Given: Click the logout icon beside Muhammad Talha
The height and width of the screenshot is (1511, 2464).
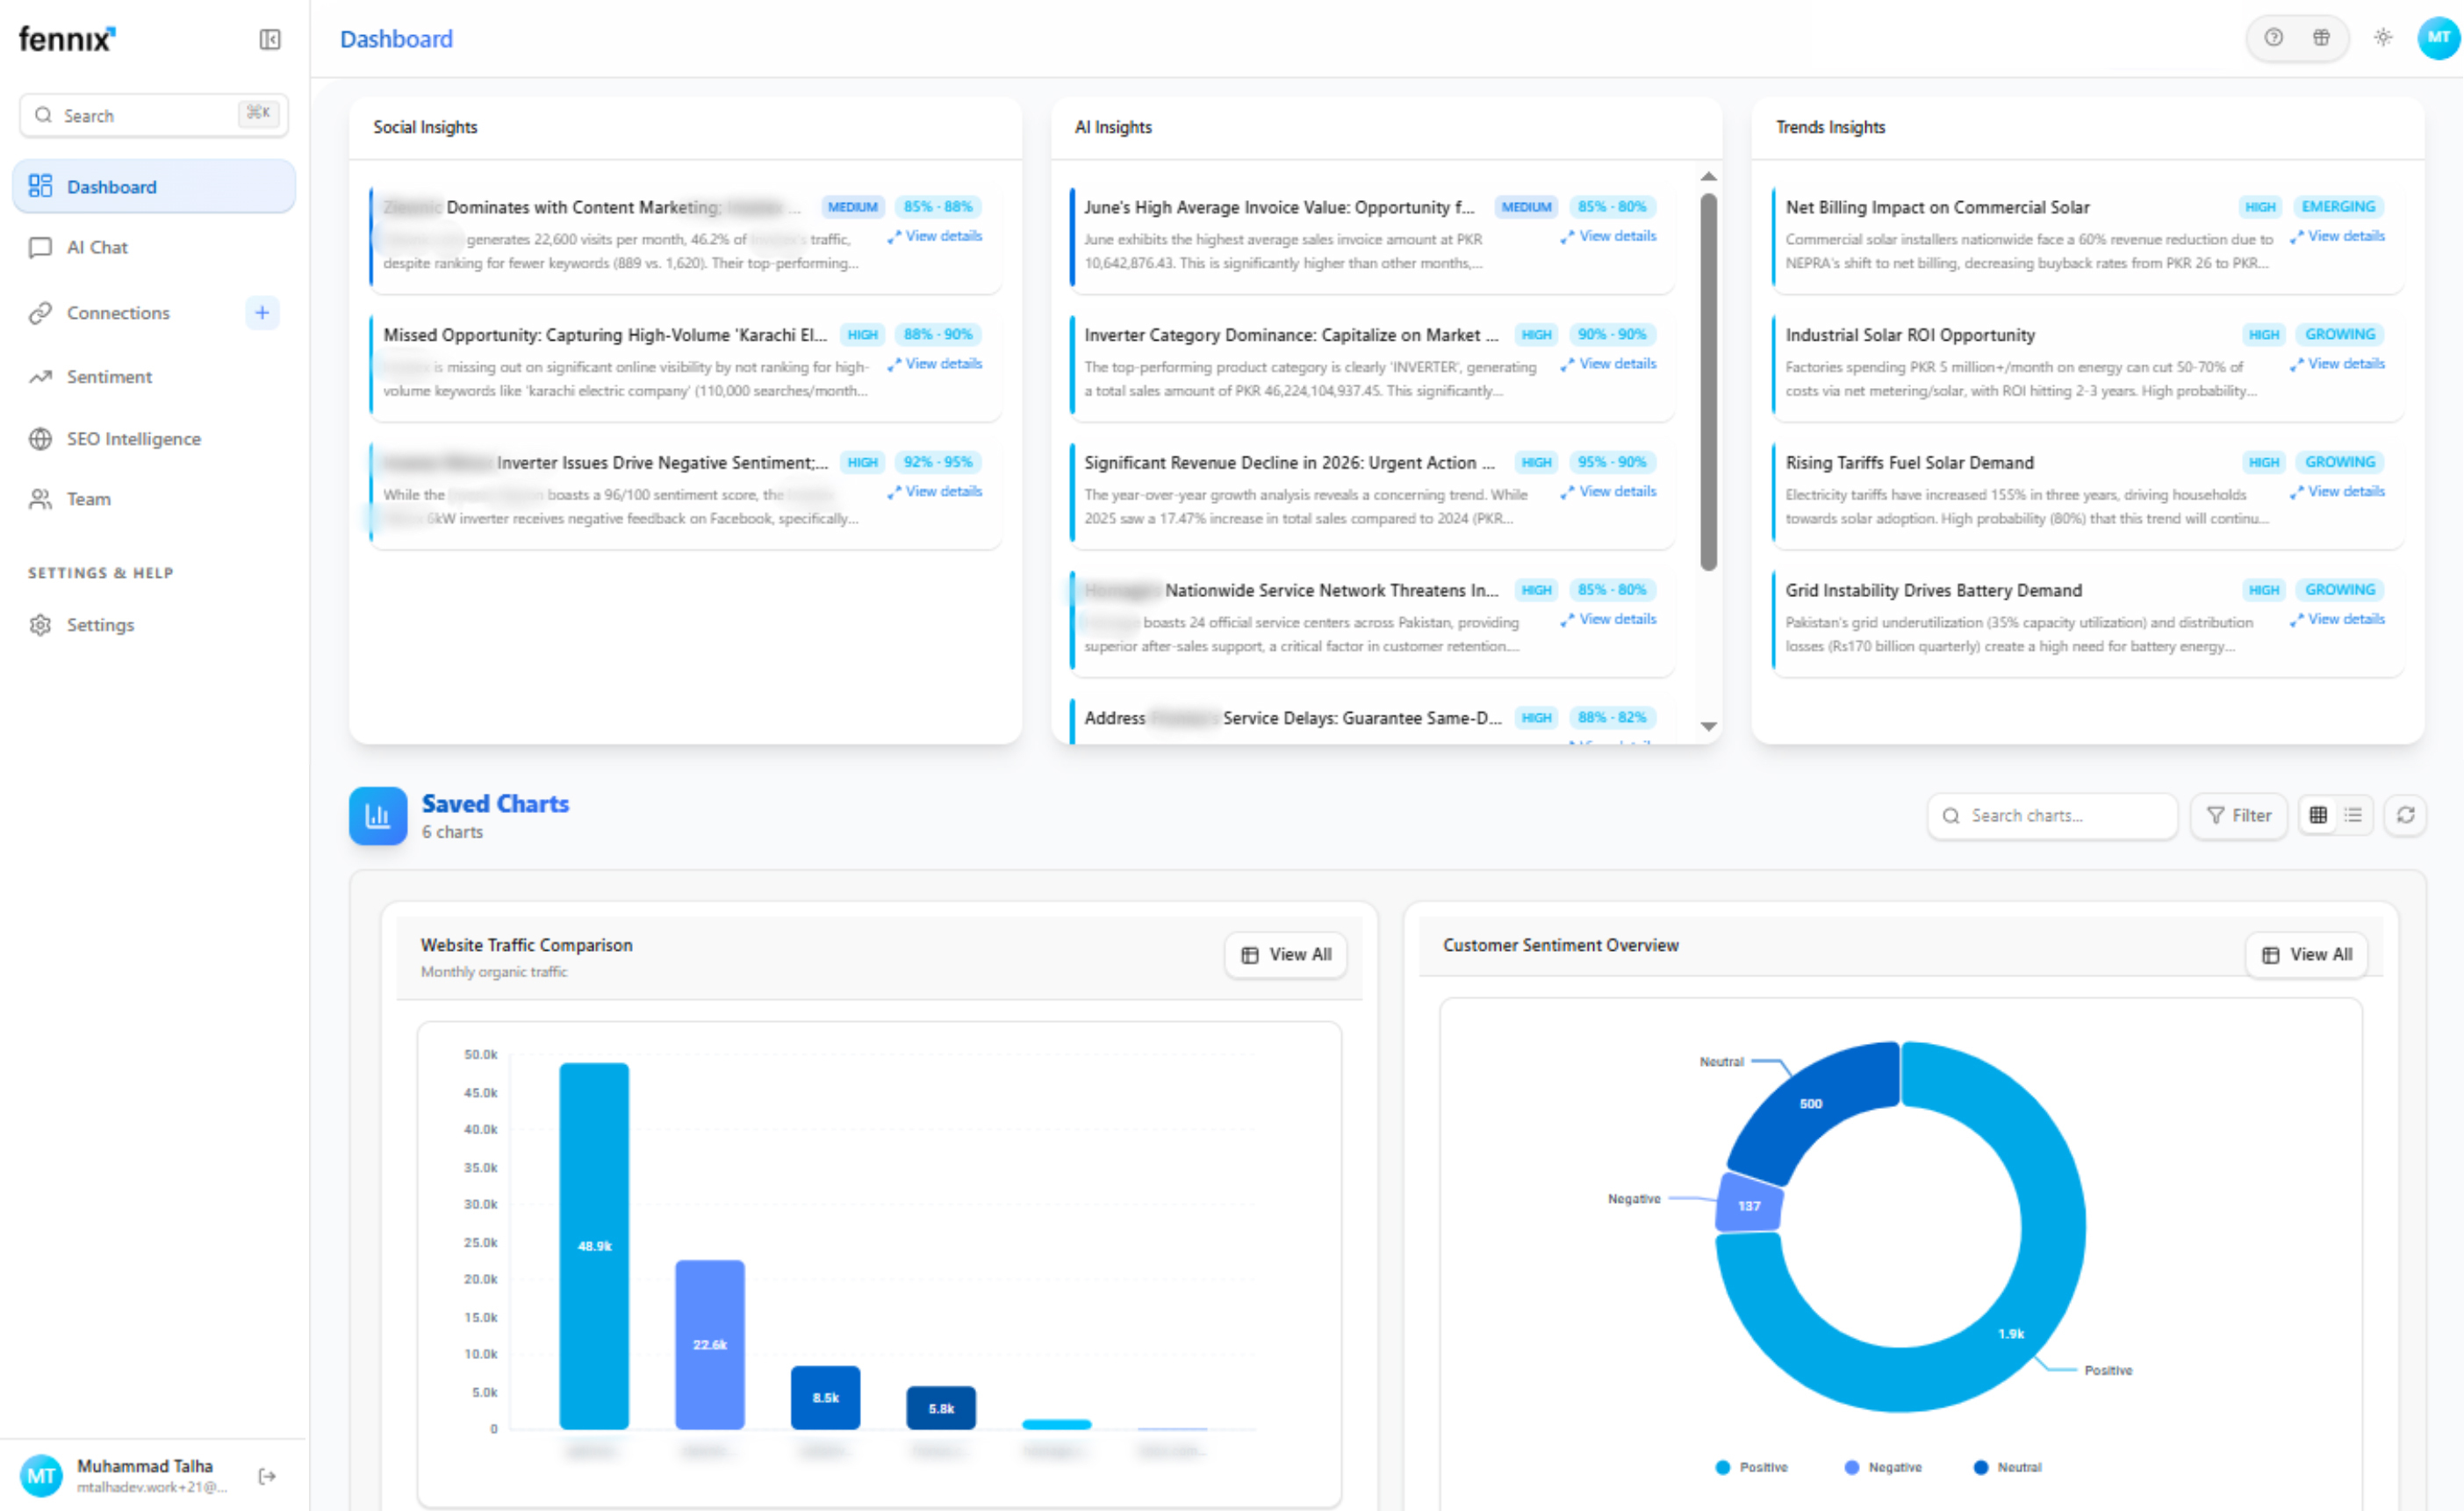Looking at the screenshot, I should pyautogui.click(x=267, y=1475).
